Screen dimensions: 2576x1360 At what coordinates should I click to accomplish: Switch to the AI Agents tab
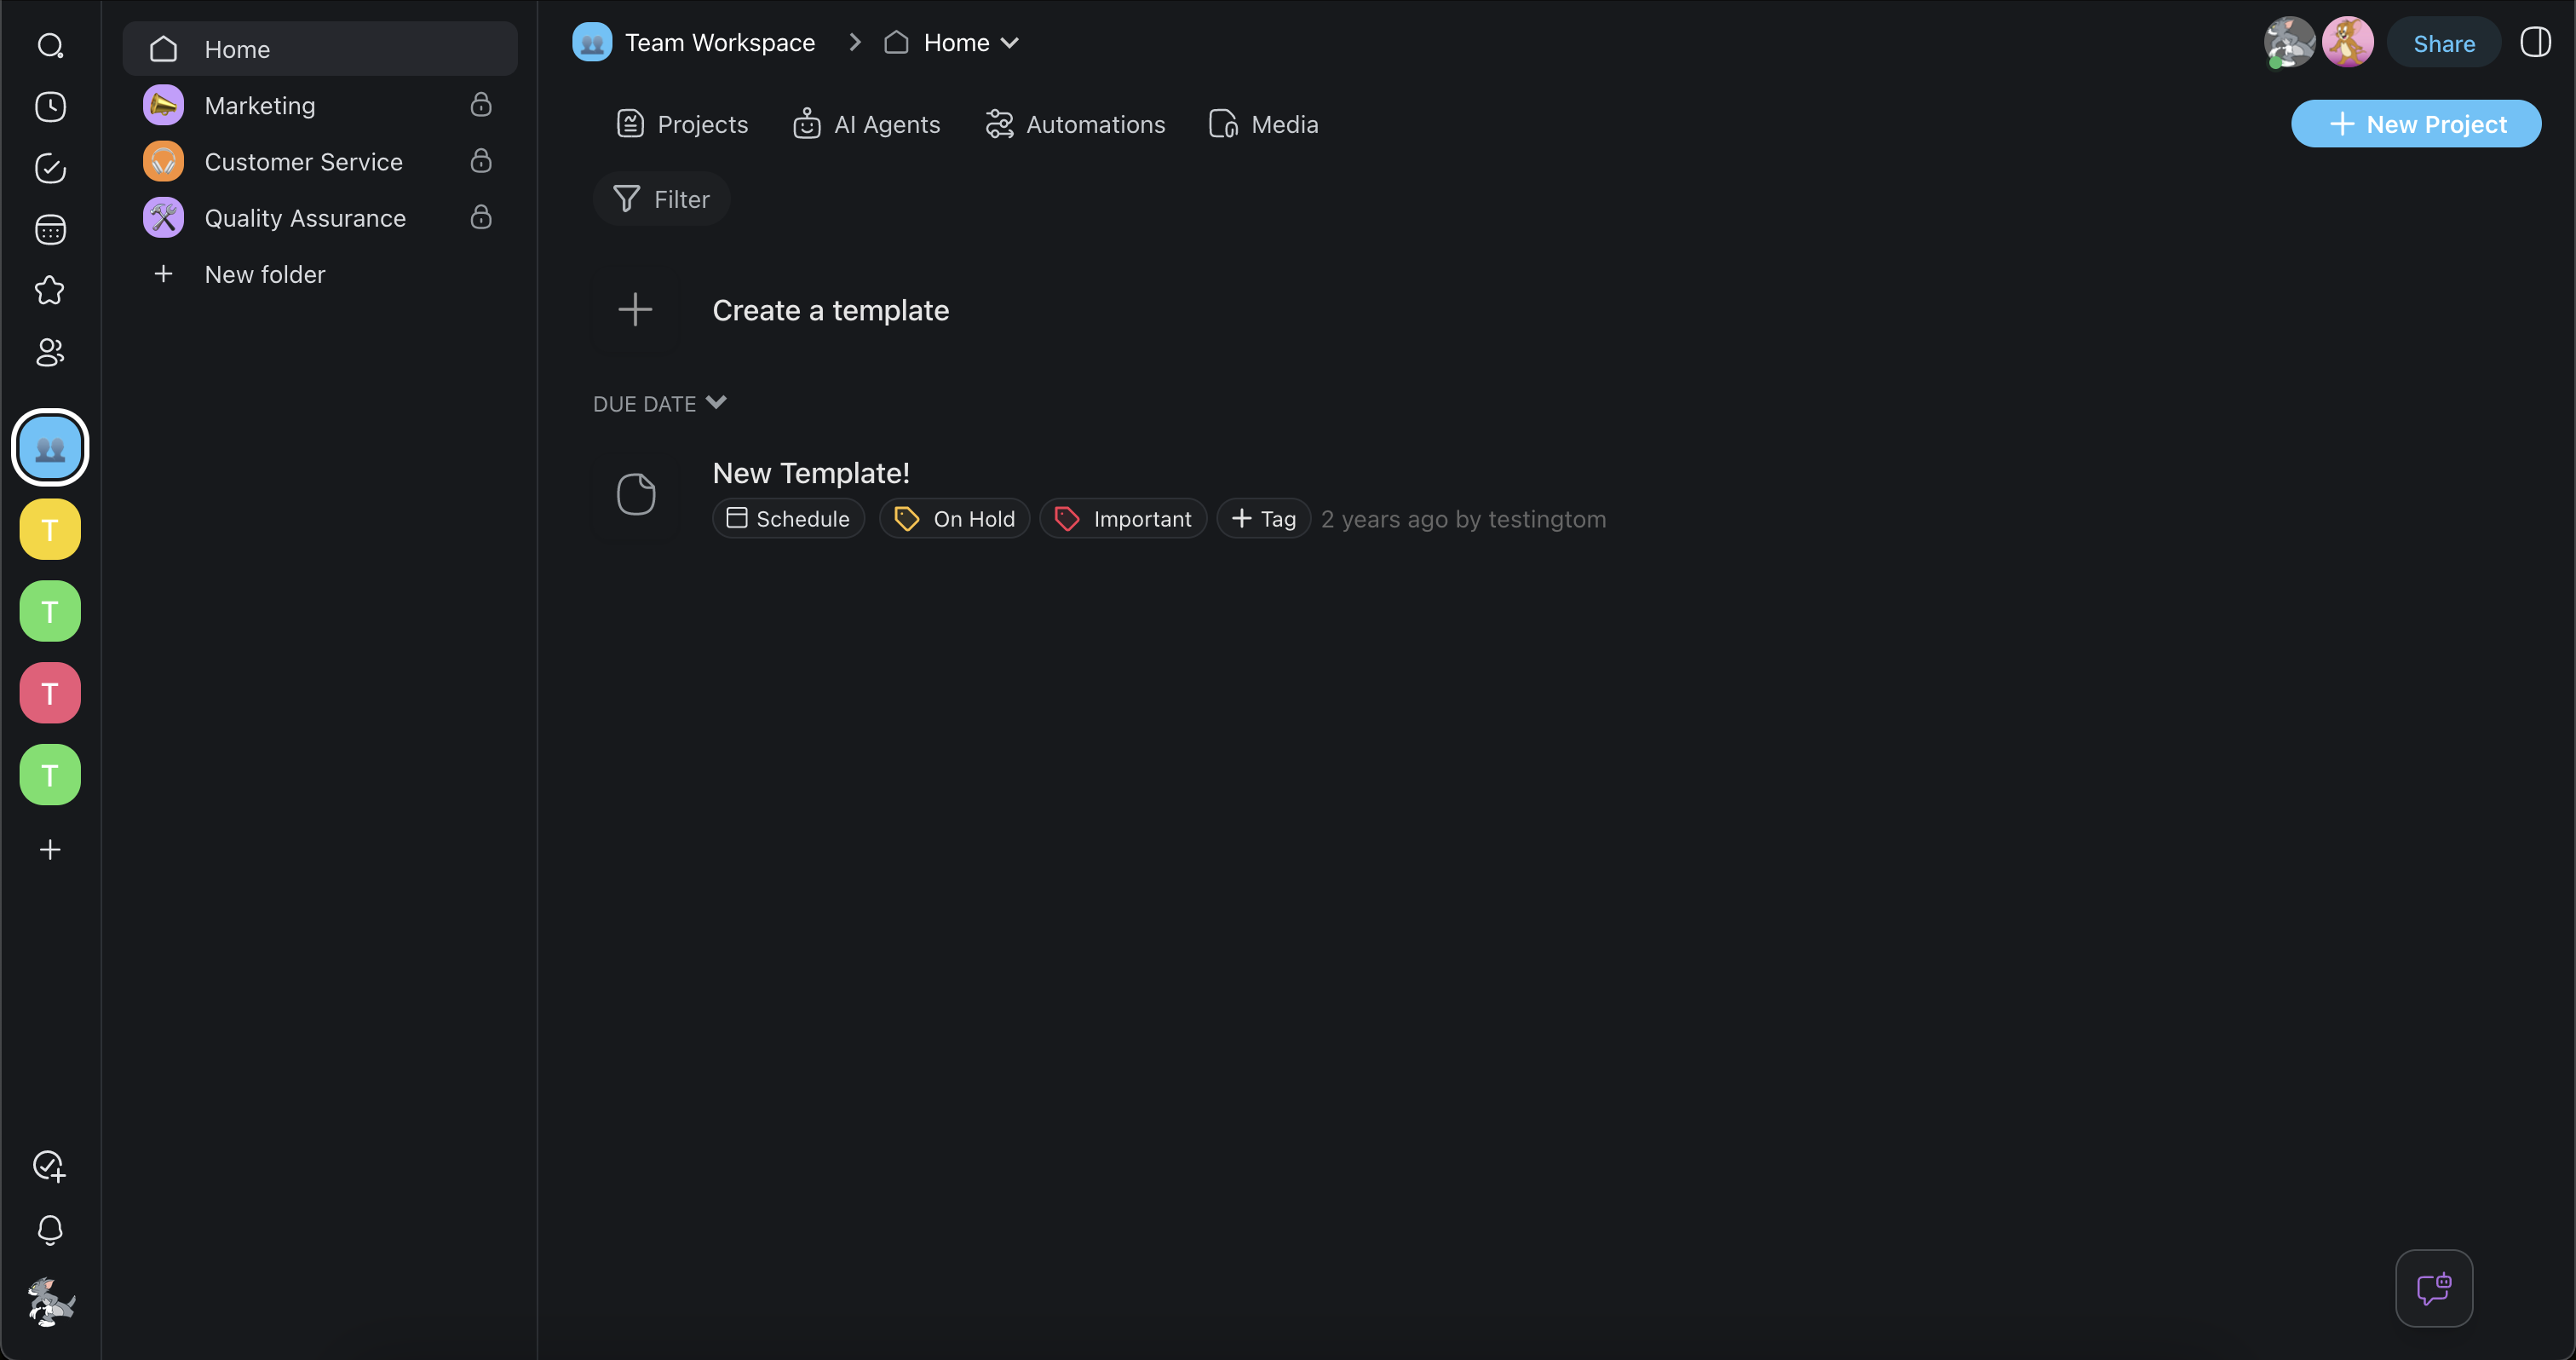(x=867, y=125)
